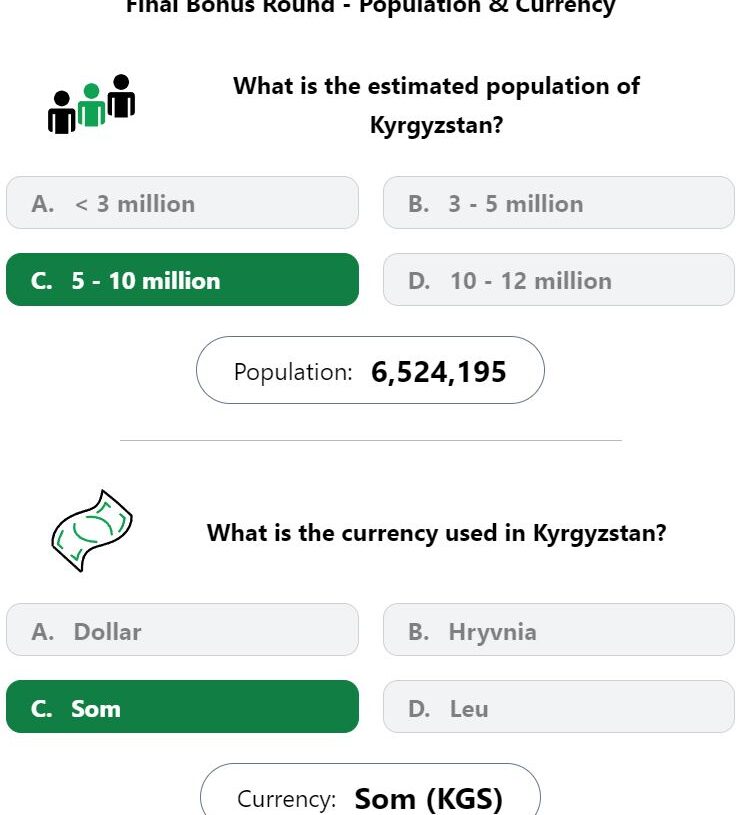Pick the Leu currency option

click(x=558, y=707)
